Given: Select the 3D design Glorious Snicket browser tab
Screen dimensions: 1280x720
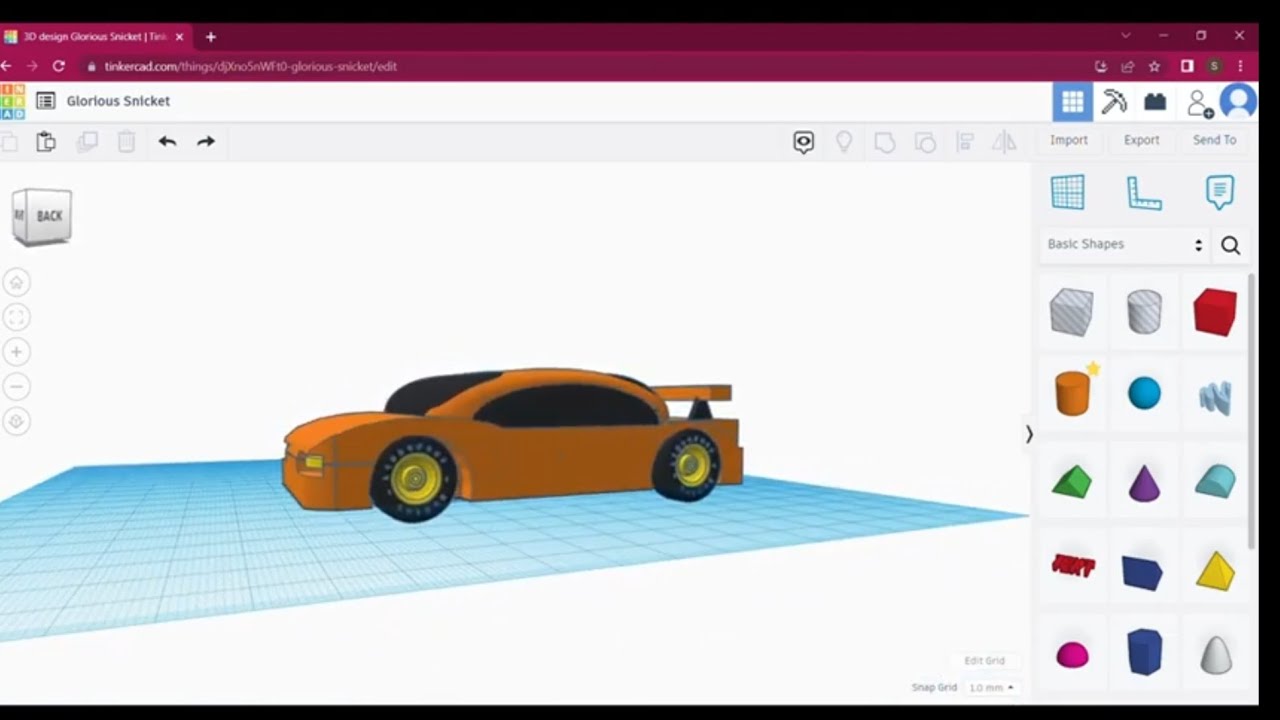Looking at the screenshot, I should click(x=95, y=36).
